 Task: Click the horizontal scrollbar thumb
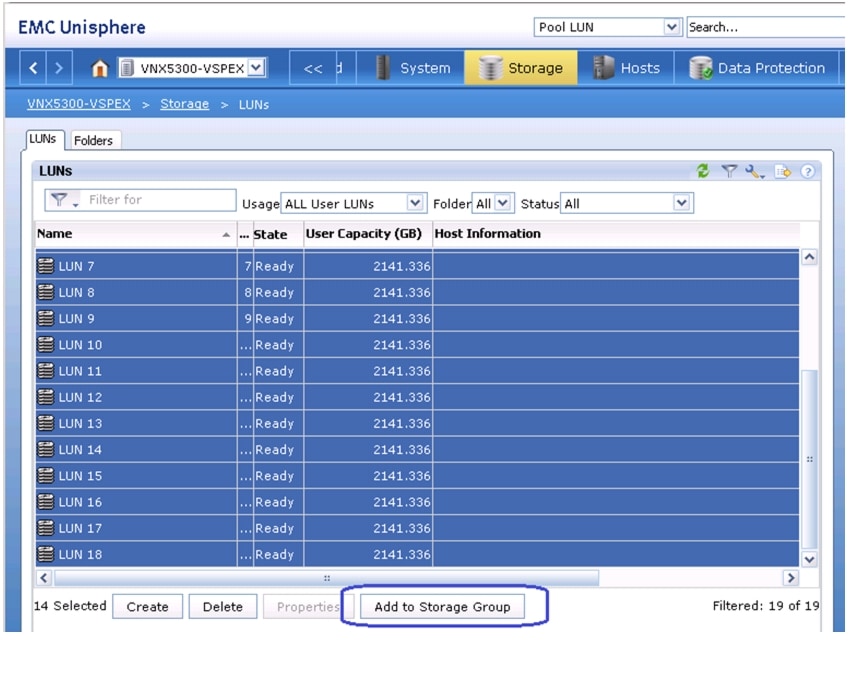pos(326,578)
